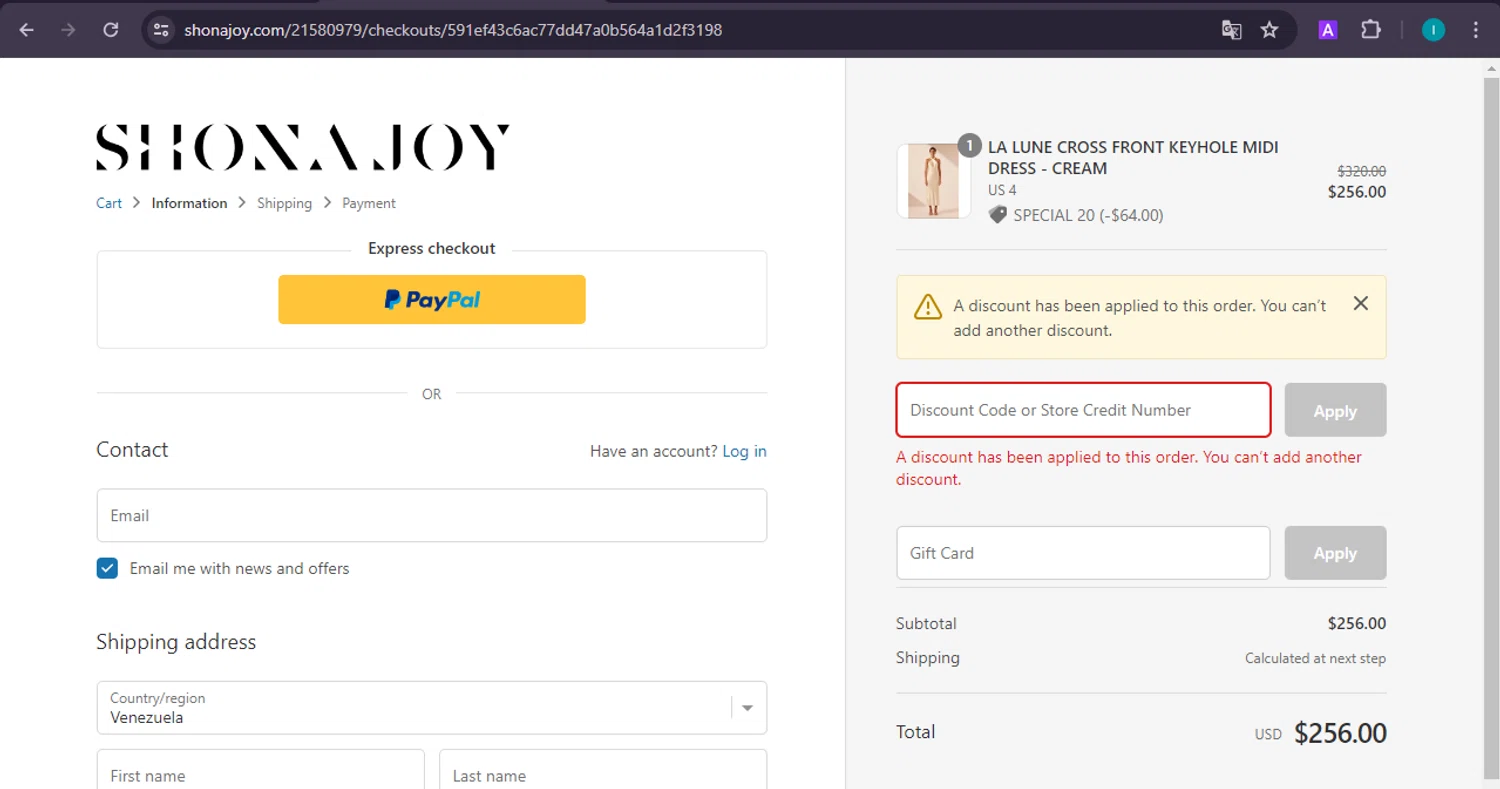Click the Subtotal label

[x=926, y=623]
